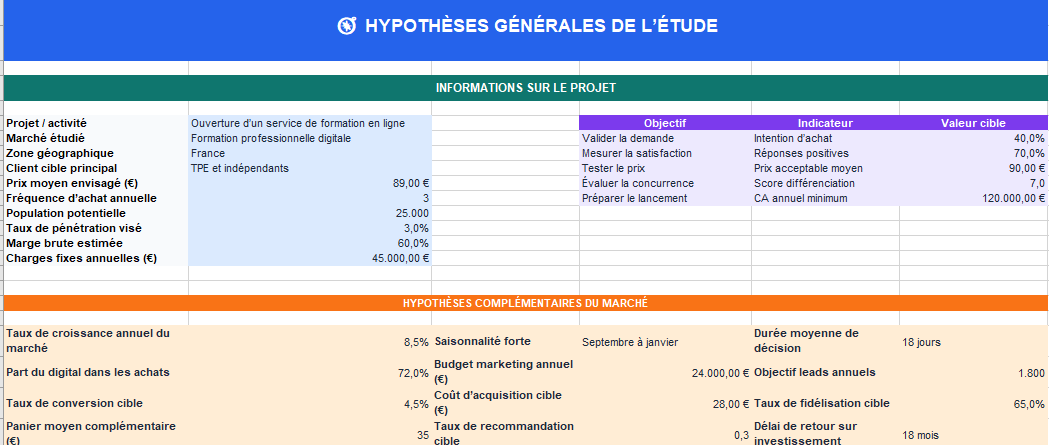Click the 'Septembre à janvier' saisonnalité cell
Screen dimensions: 1049x445
pos(665,342)
